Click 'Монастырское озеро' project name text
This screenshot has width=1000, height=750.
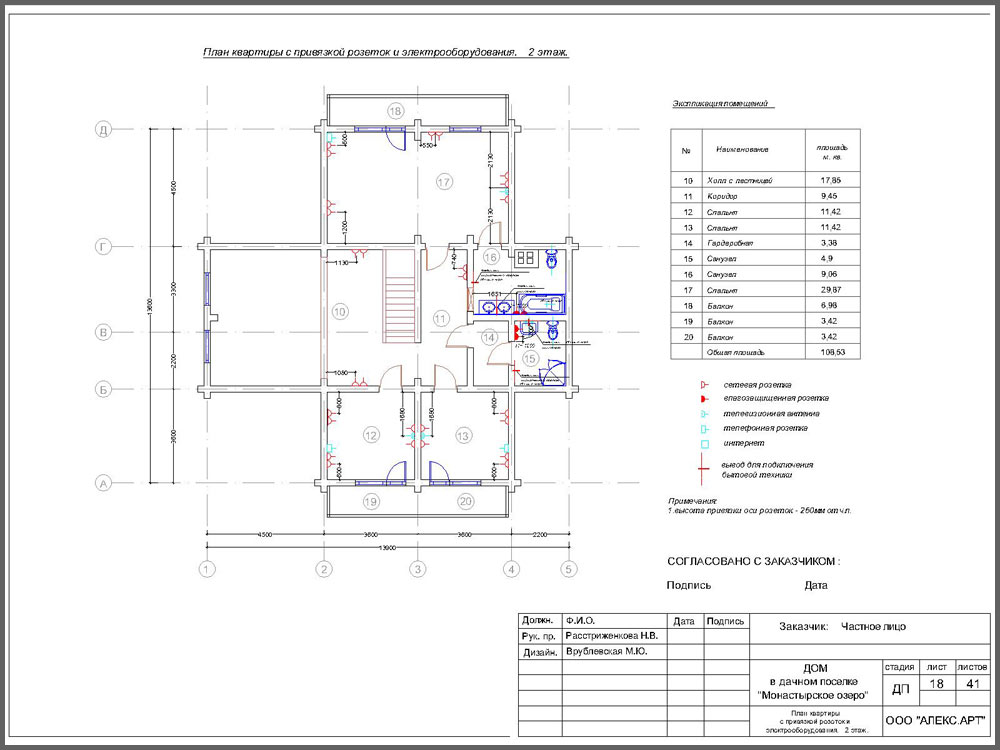pyautogui.click(x=814, y=695)
